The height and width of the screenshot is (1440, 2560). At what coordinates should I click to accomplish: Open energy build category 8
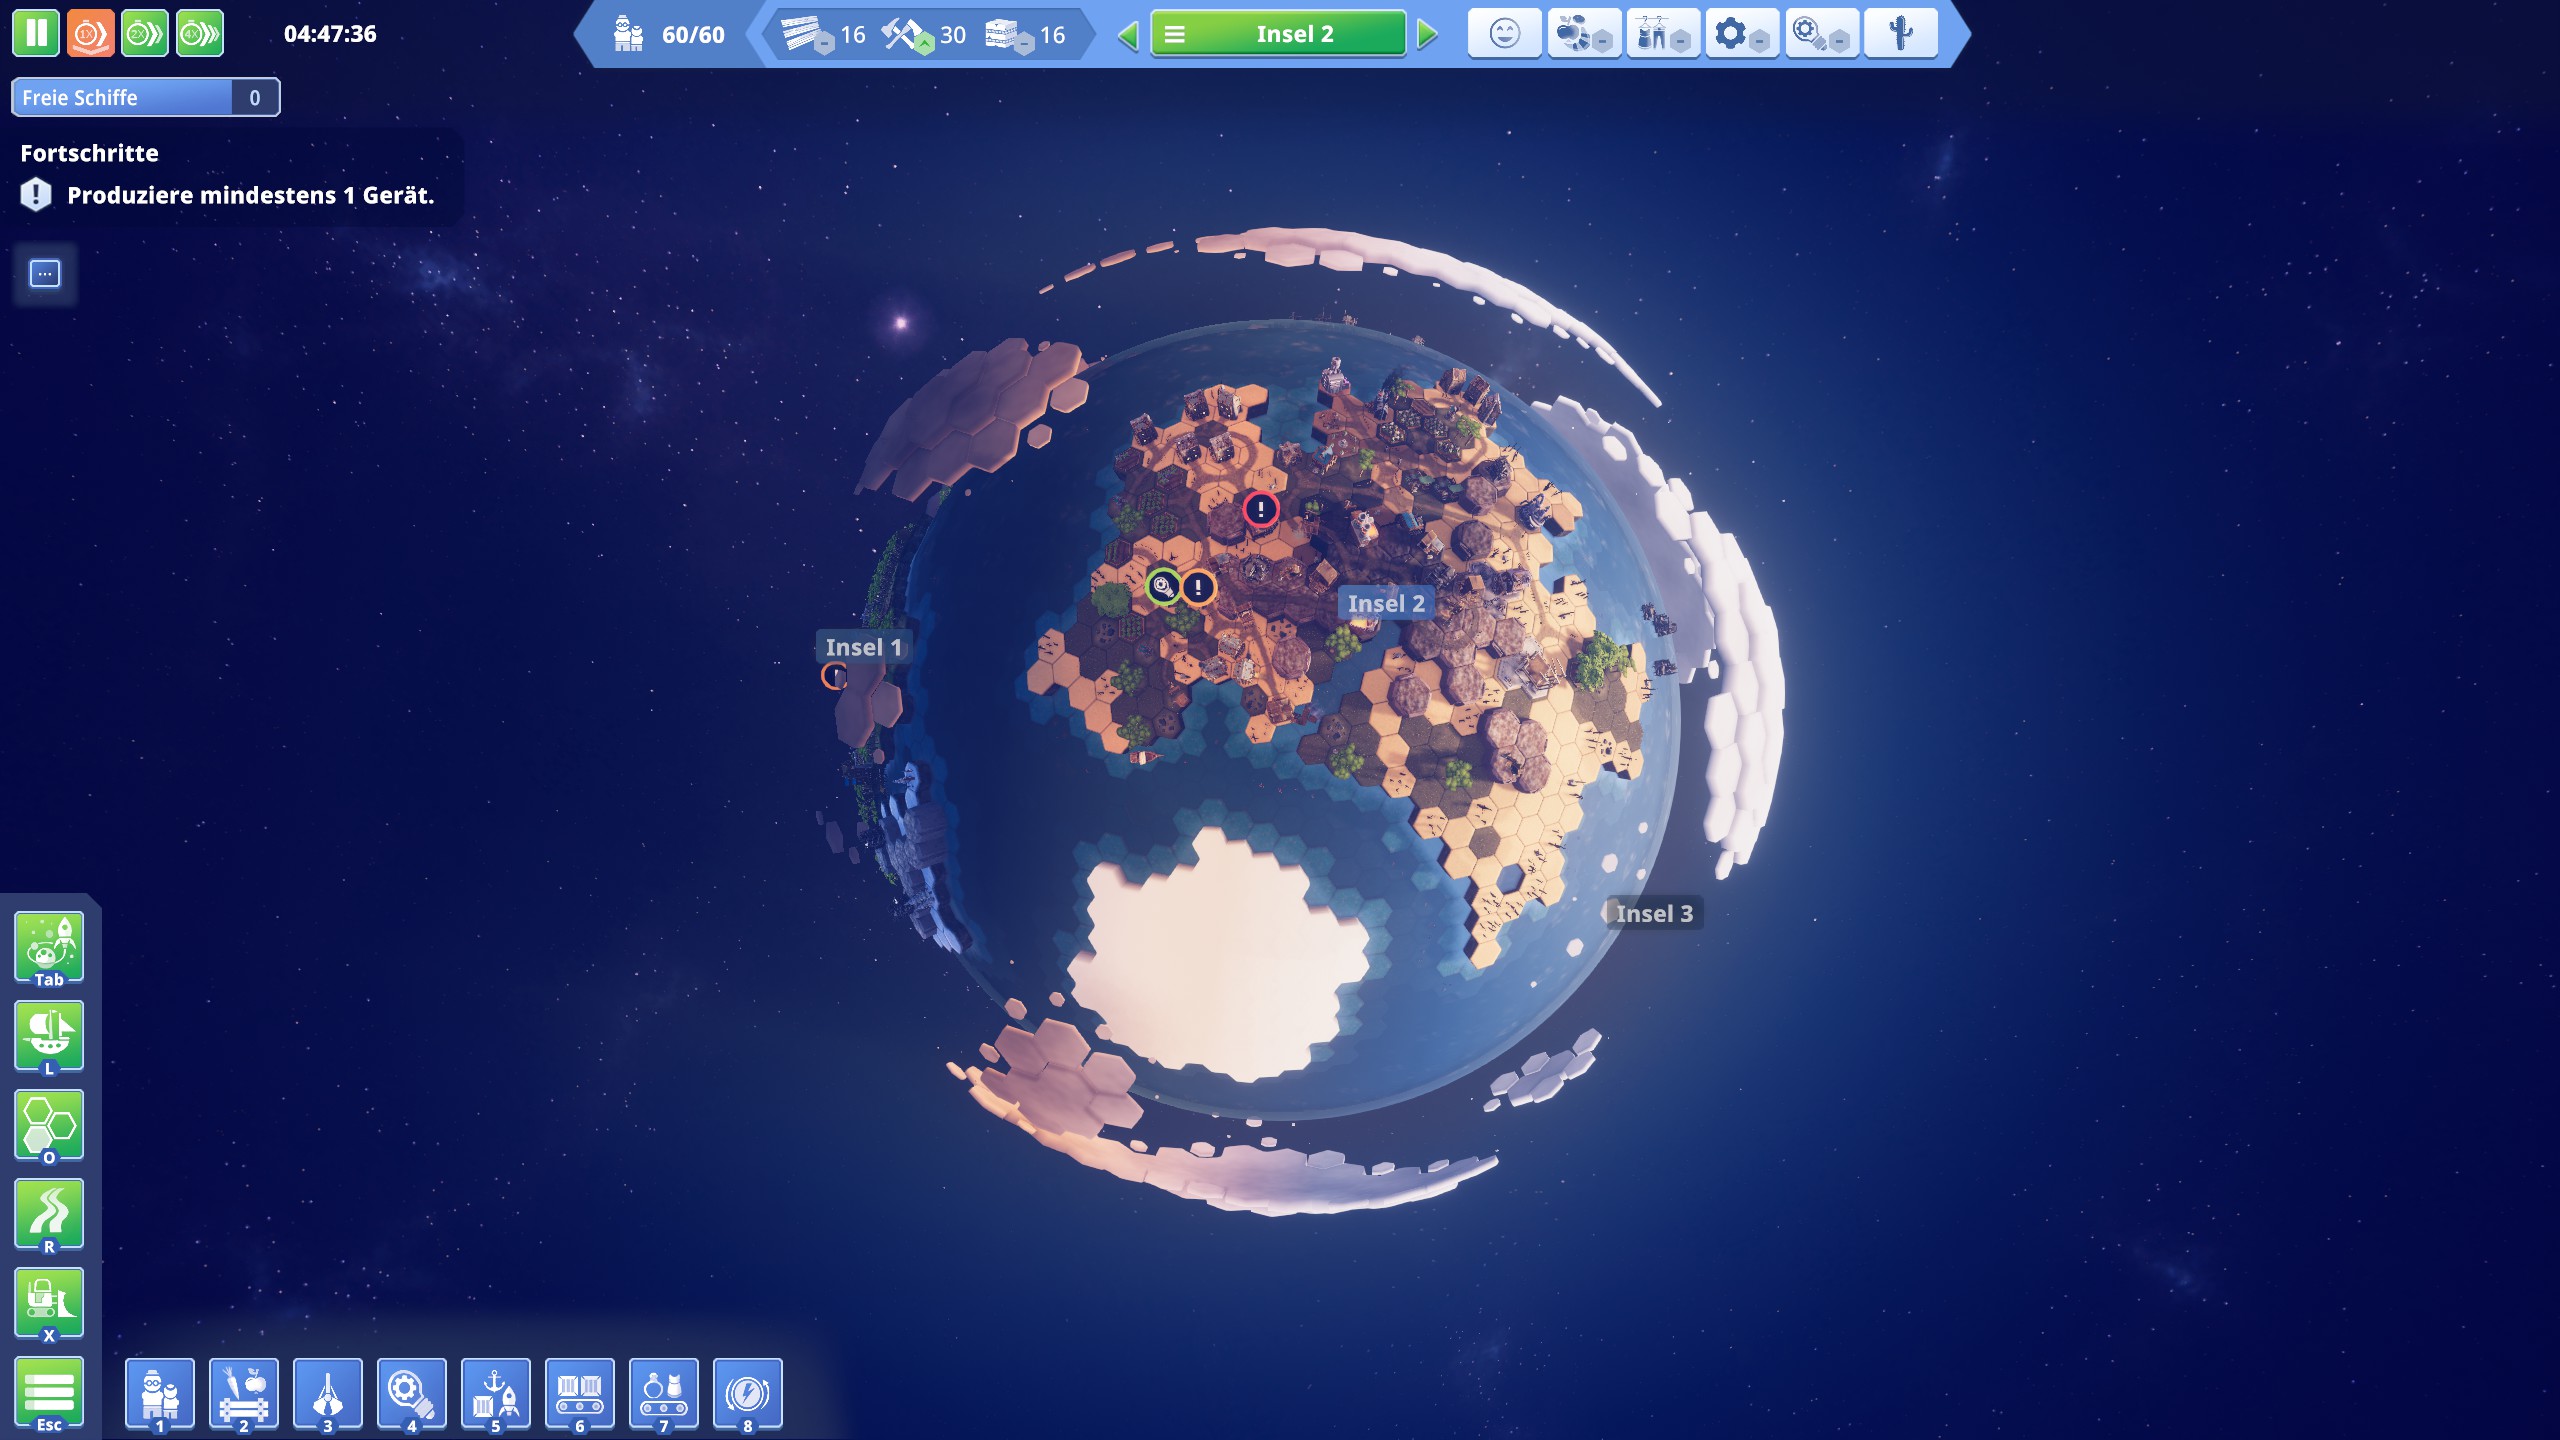[748, 1395]
